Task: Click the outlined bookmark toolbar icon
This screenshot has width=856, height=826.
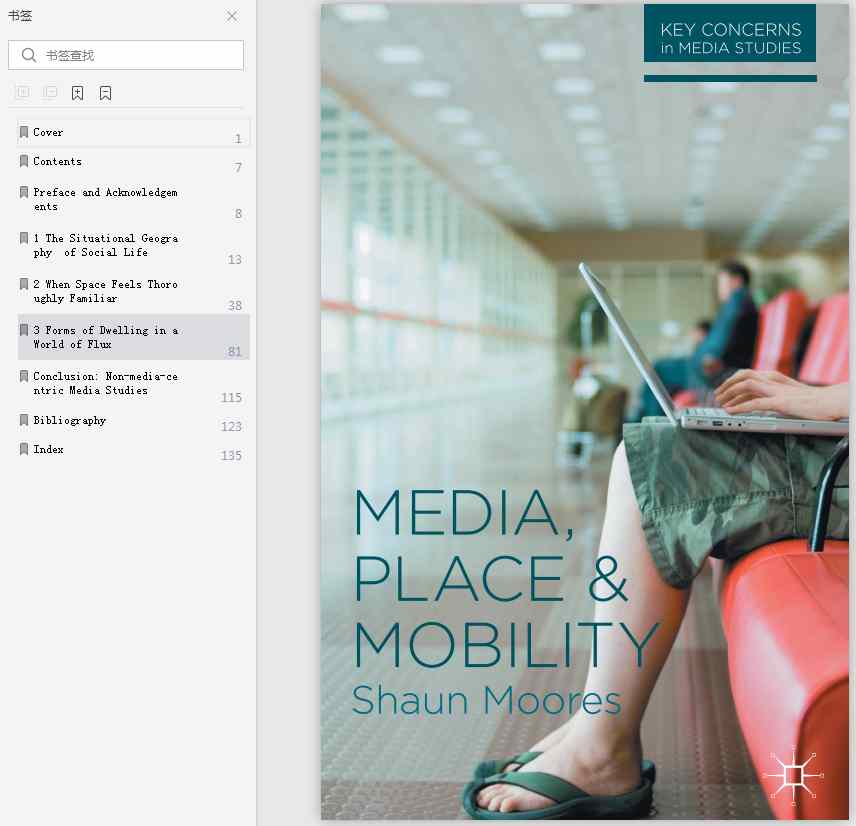Action: coord(105,93)
